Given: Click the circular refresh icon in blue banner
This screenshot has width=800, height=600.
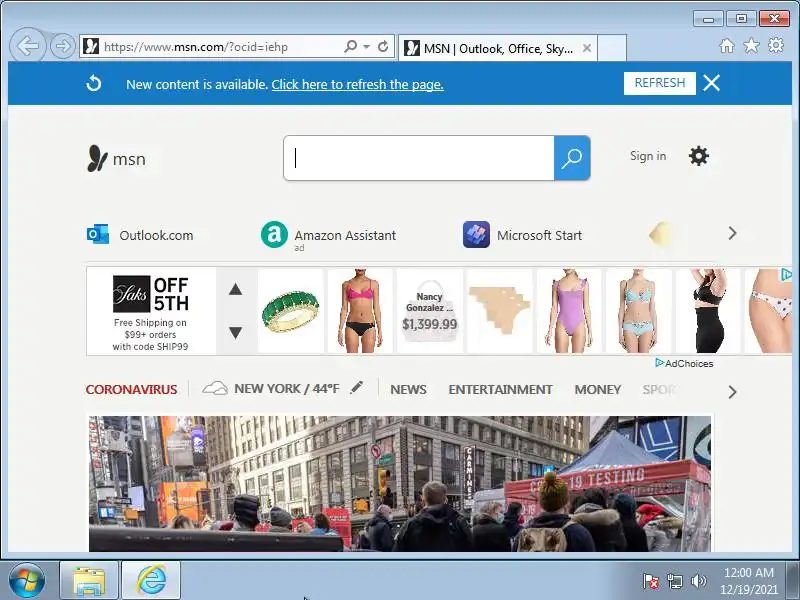Looking at the screenshot, I should coord(94,83).
